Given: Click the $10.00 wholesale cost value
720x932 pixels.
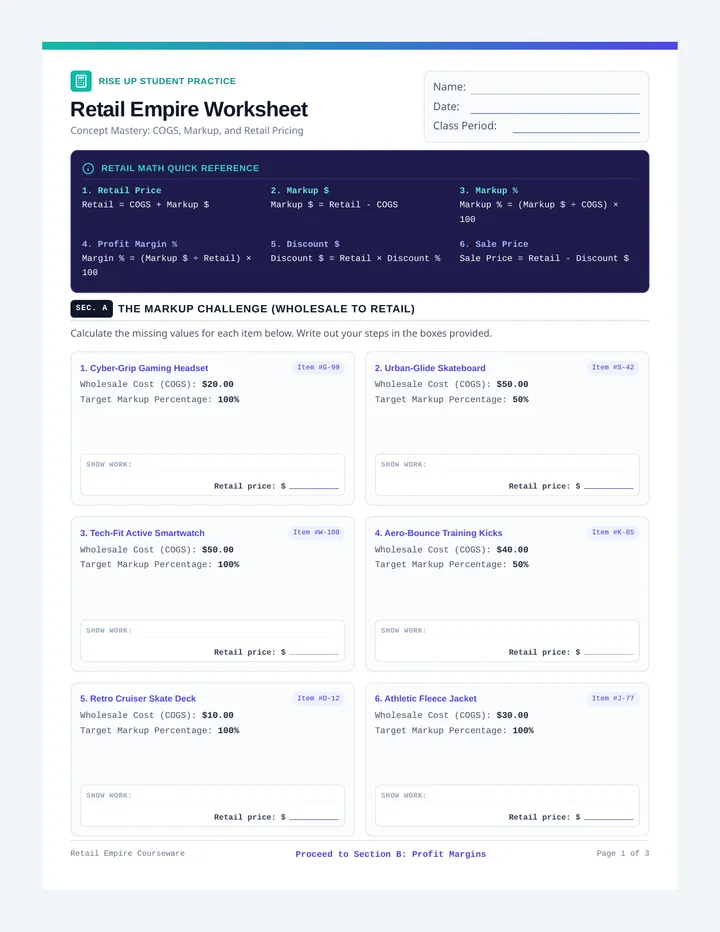Looking at the screenshot, I should [218, 715].
